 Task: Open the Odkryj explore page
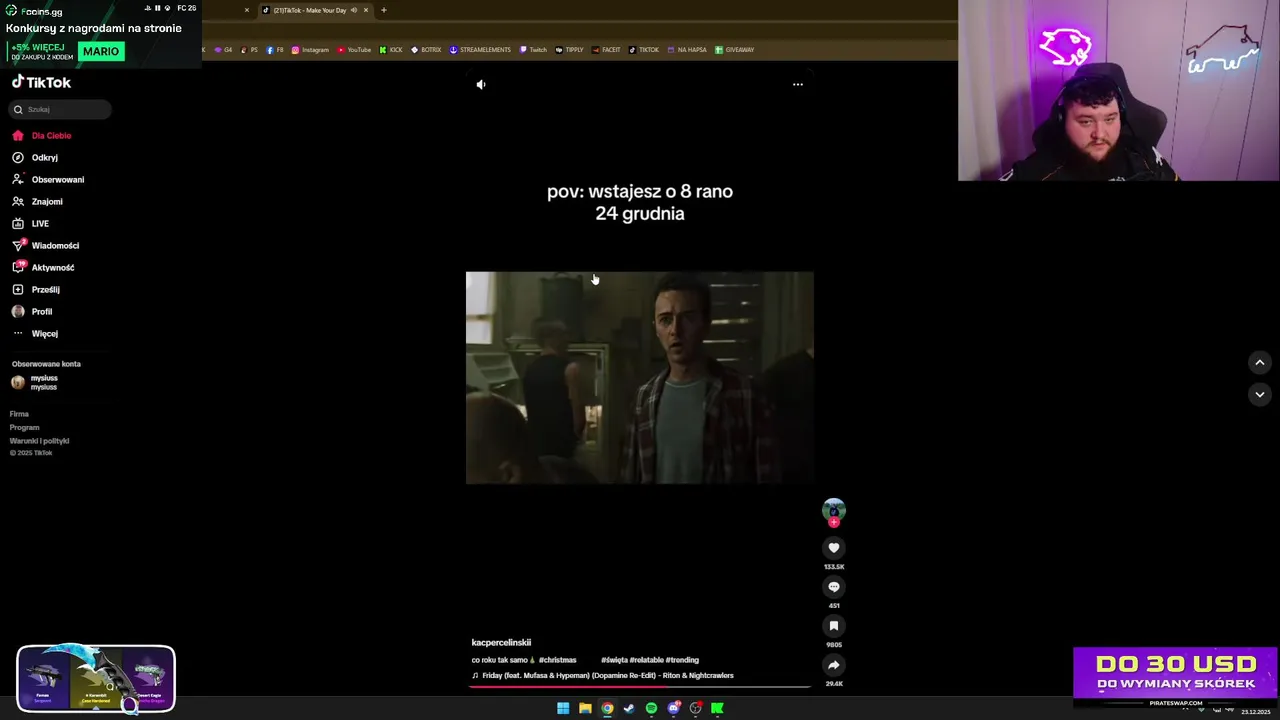click(x=35, y=157)
